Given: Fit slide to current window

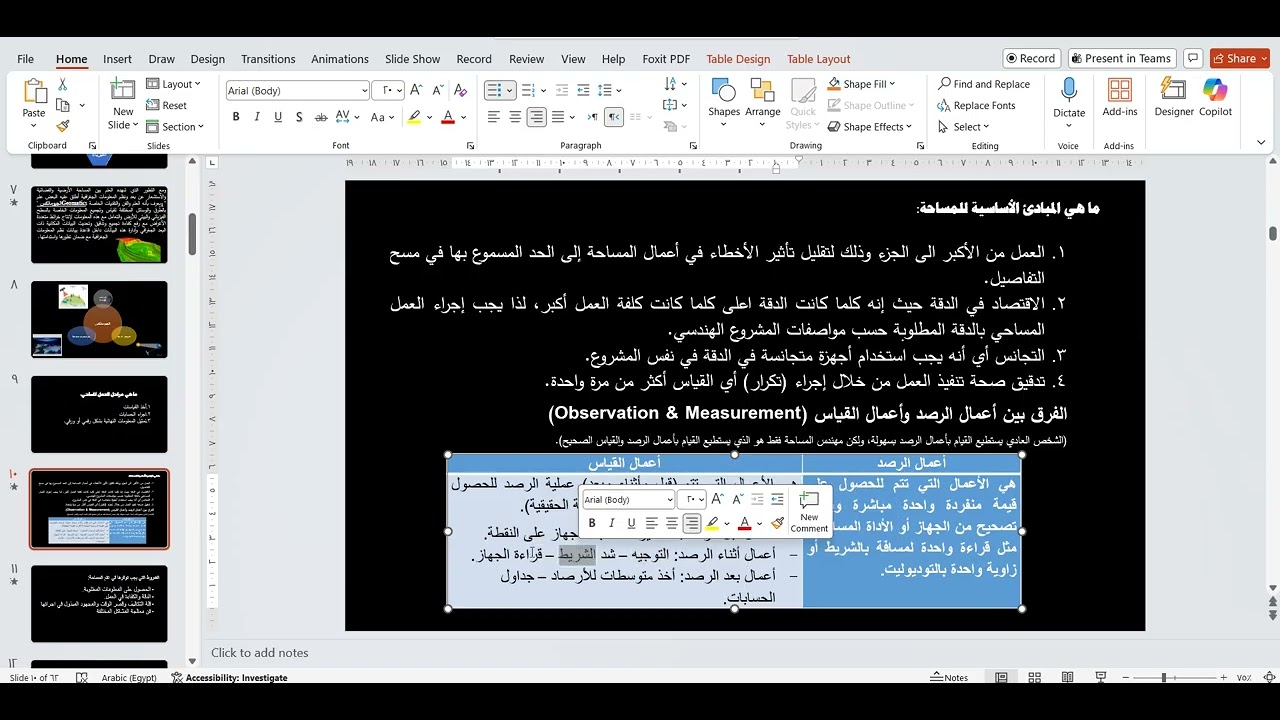Looking at the screenshot, I should pyautogui.click(x=1270, y=677).
